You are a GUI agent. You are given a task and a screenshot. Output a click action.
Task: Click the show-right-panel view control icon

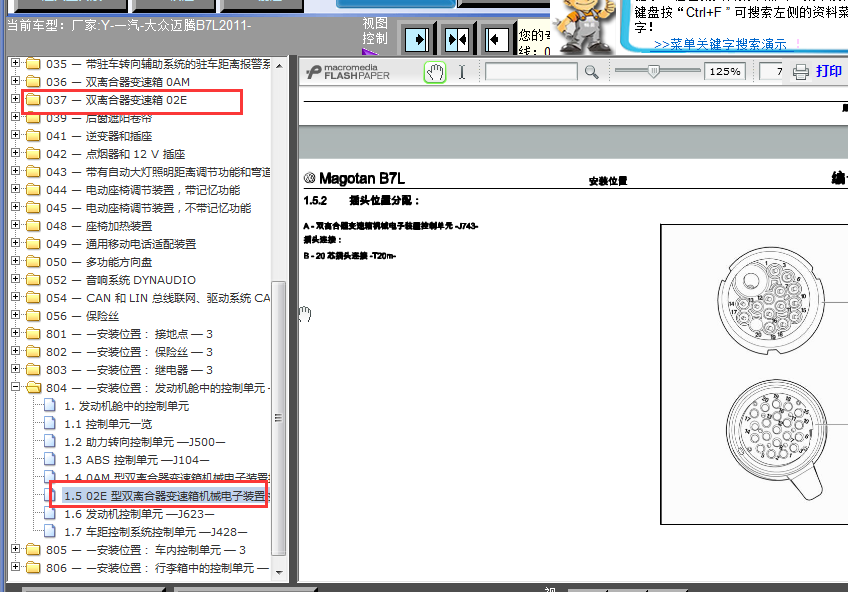(x=417, y=39)
